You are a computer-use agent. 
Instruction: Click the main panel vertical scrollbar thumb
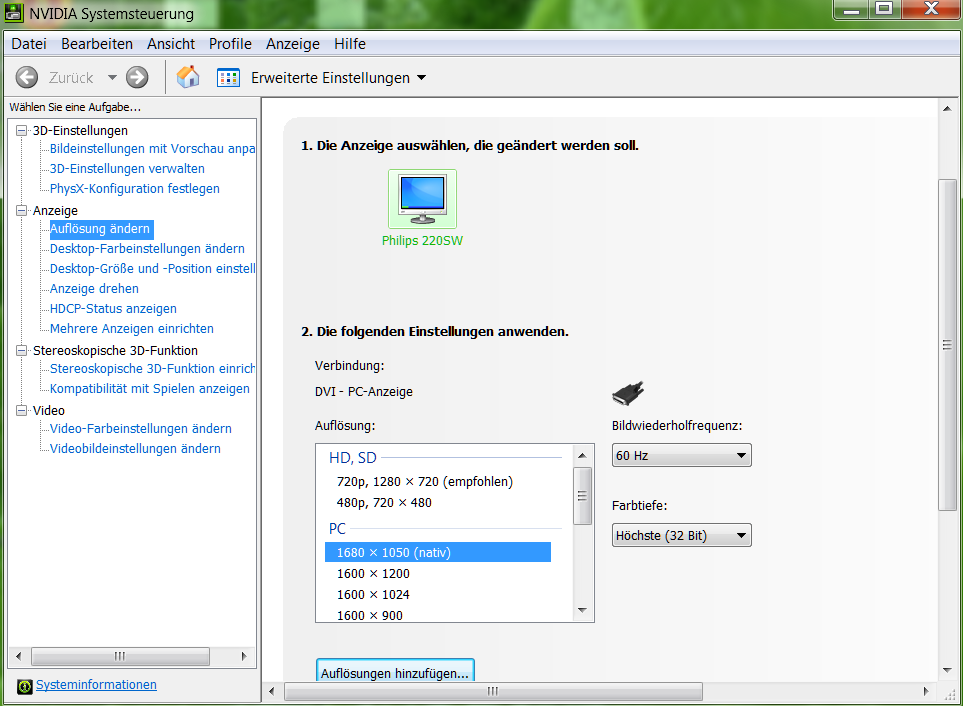coord(948,344)
